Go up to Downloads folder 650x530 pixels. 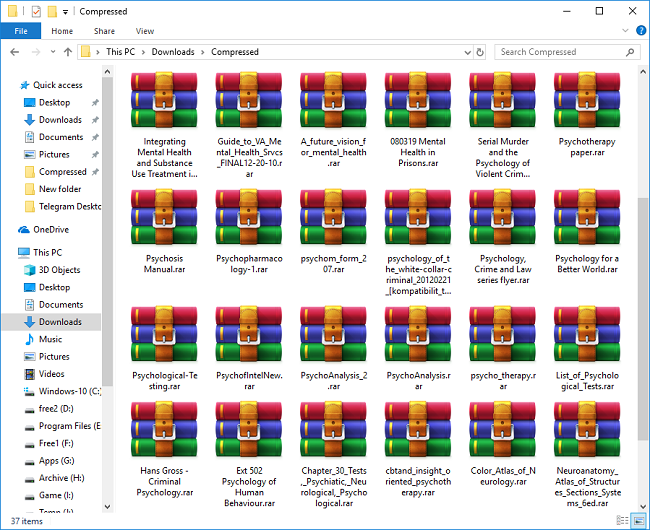coord(68,52)
